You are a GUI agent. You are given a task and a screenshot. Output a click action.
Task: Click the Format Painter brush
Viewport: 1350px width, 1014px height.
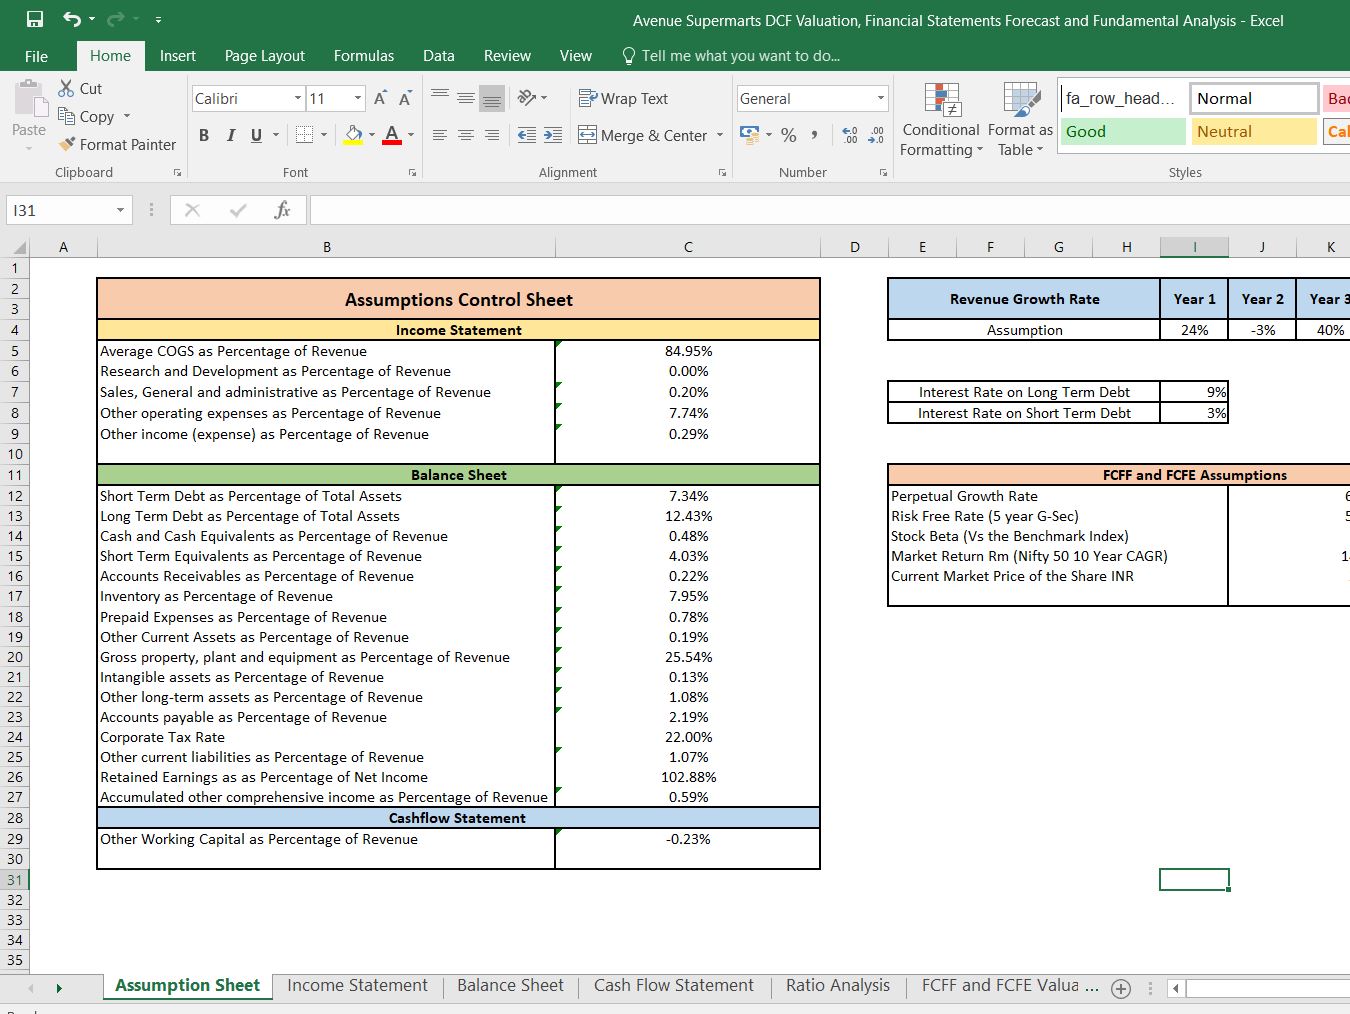67,144
